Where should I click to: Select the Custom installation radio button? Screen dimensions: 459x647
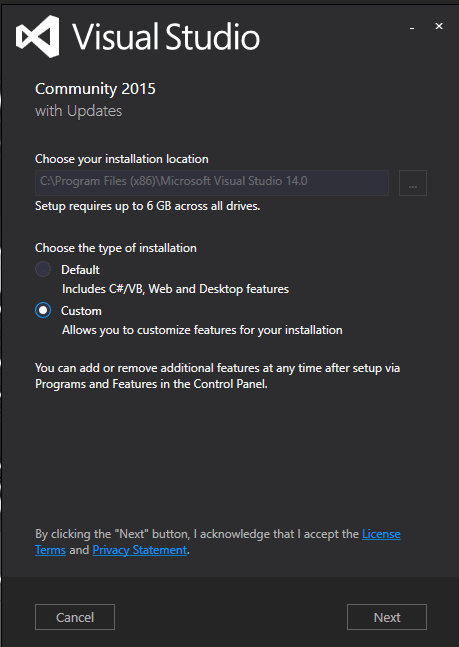43,310
